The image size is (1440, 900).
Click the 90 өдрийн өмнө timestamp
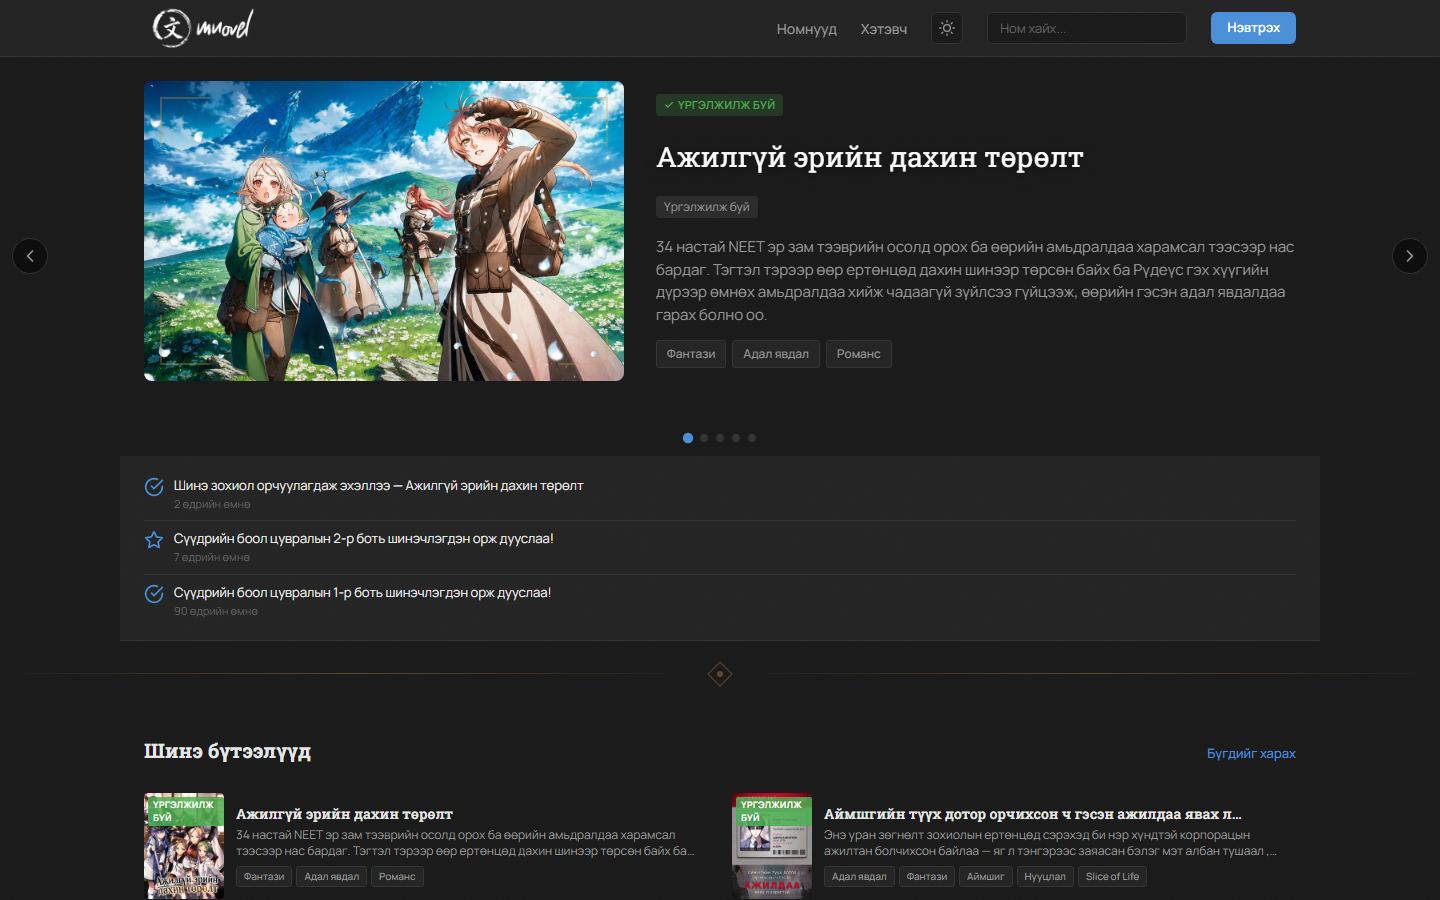pos(216,612)
